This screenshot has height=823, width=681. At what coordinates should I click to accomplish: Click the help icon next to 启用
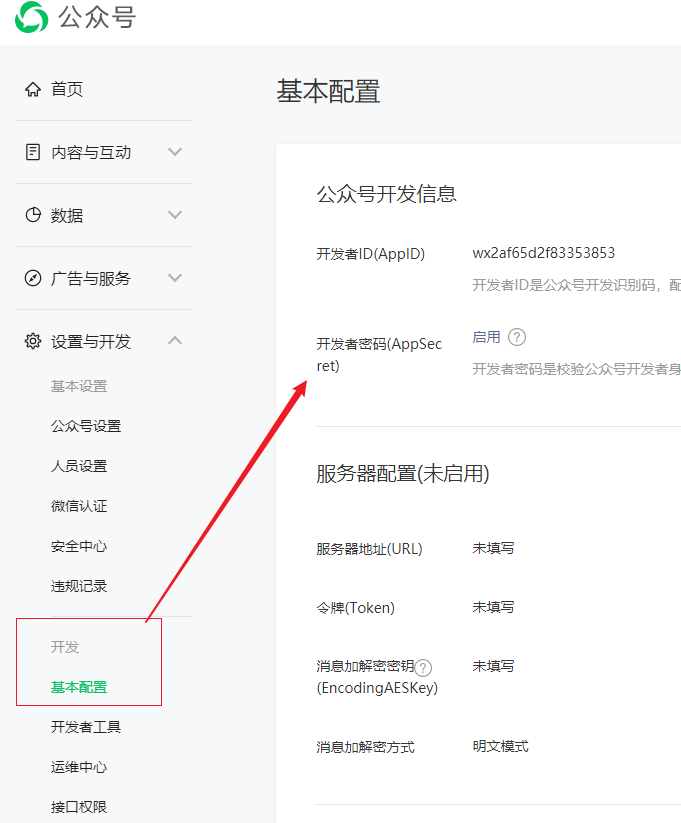coord(517,337)
